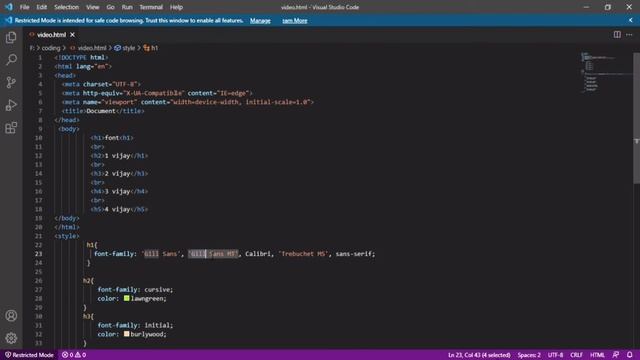Open the Terminal menu

click(x=151, y=7)
